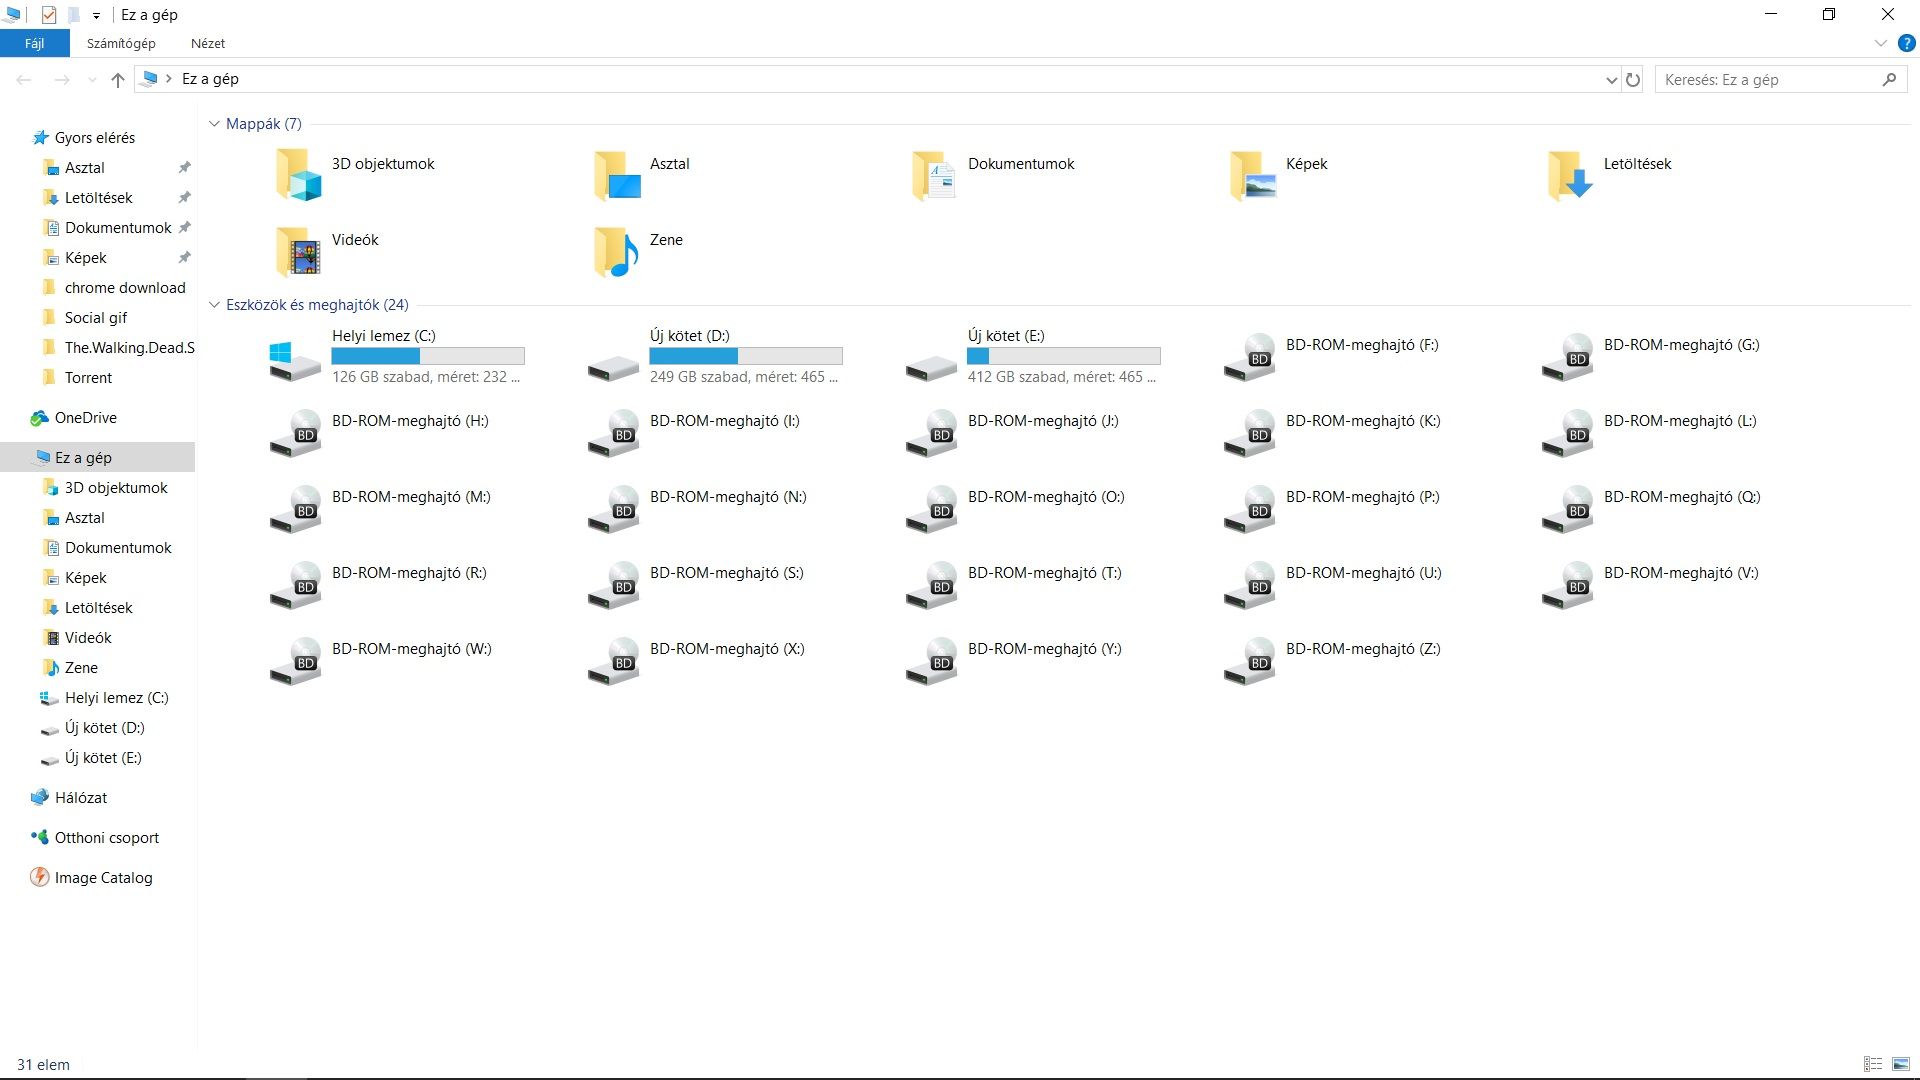
Task: Open the Fájl menu tab
Action: 34,43
